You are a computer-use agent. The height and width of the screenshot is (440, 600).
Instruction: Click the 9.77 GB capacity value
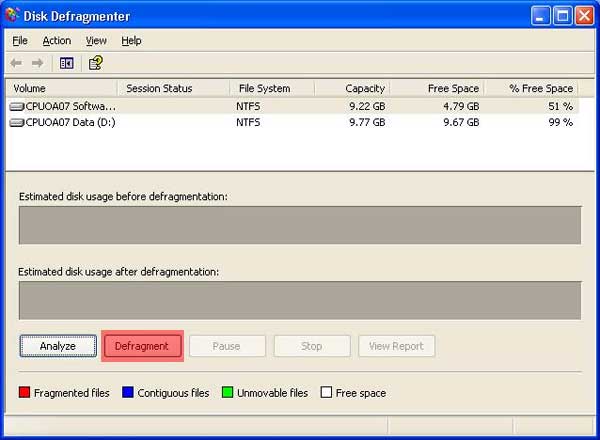click(367, 122)
